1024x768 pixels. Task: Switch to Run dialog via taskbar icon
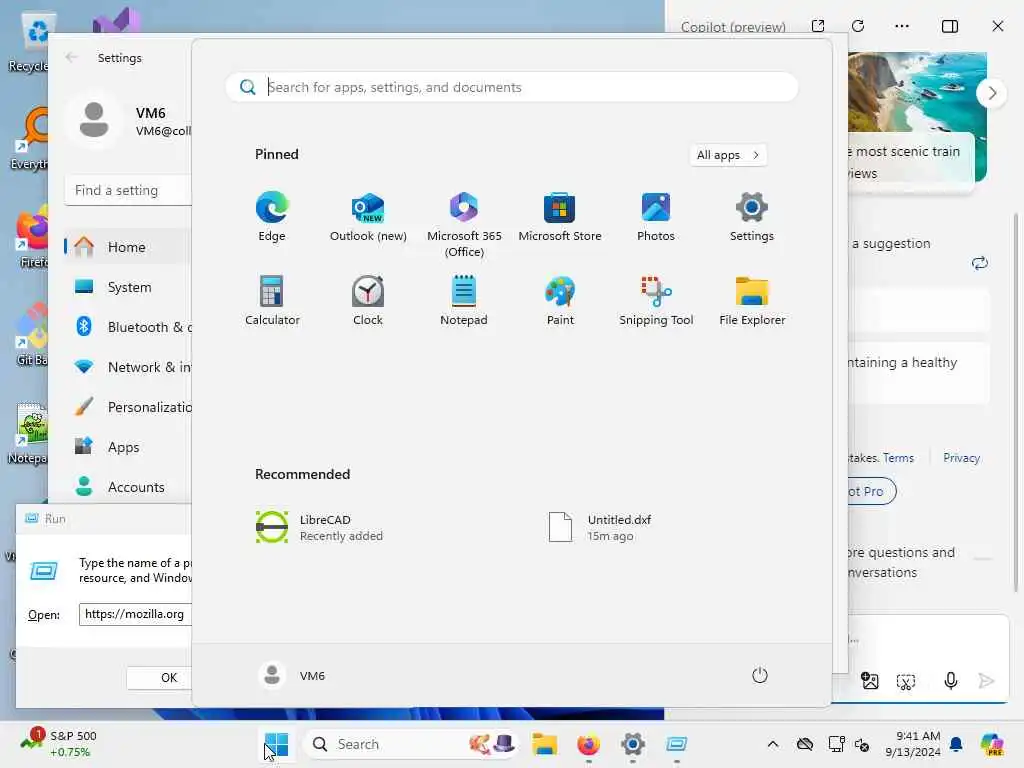677,744
